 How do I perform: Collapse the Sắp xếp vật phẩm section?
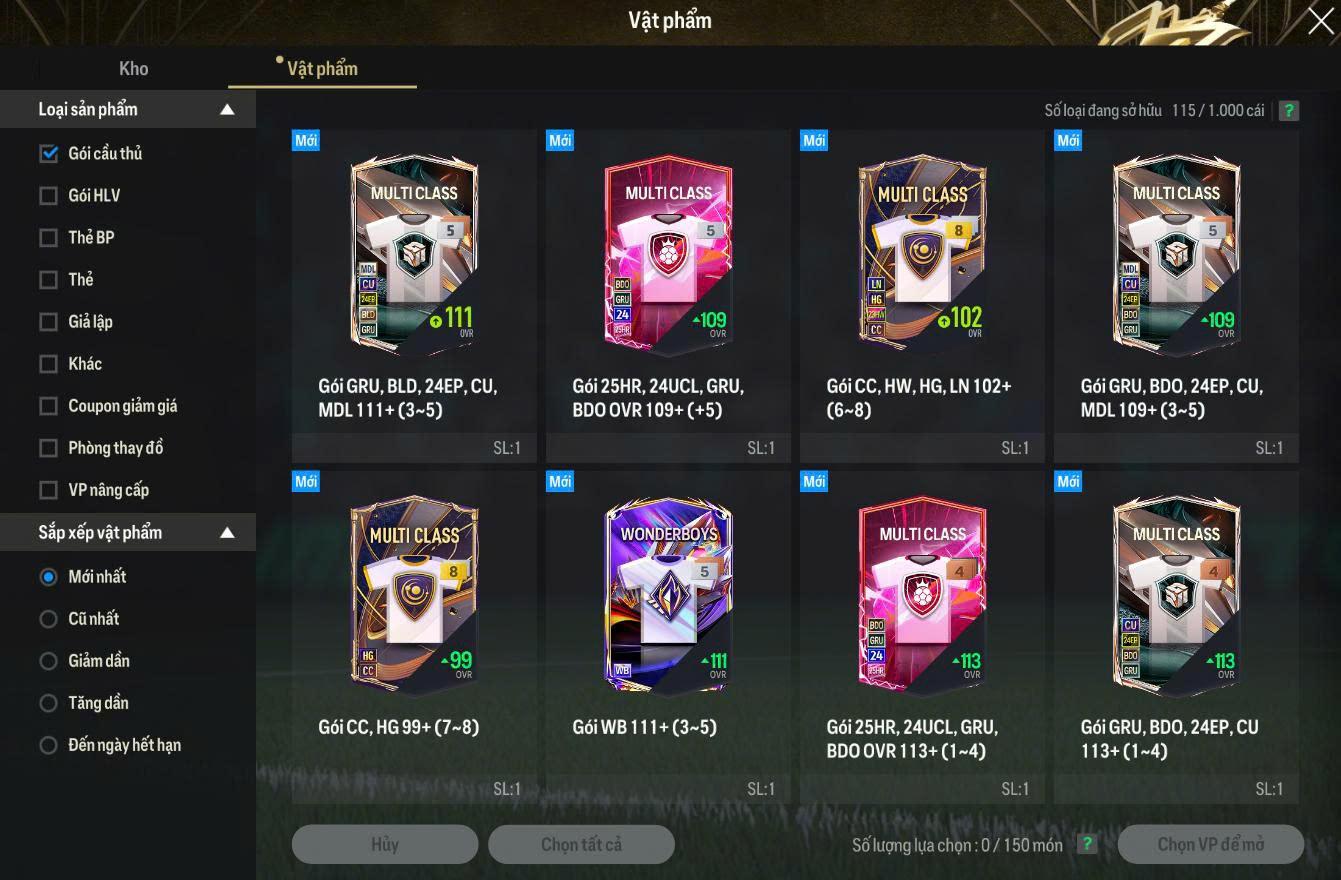point(227,533)
